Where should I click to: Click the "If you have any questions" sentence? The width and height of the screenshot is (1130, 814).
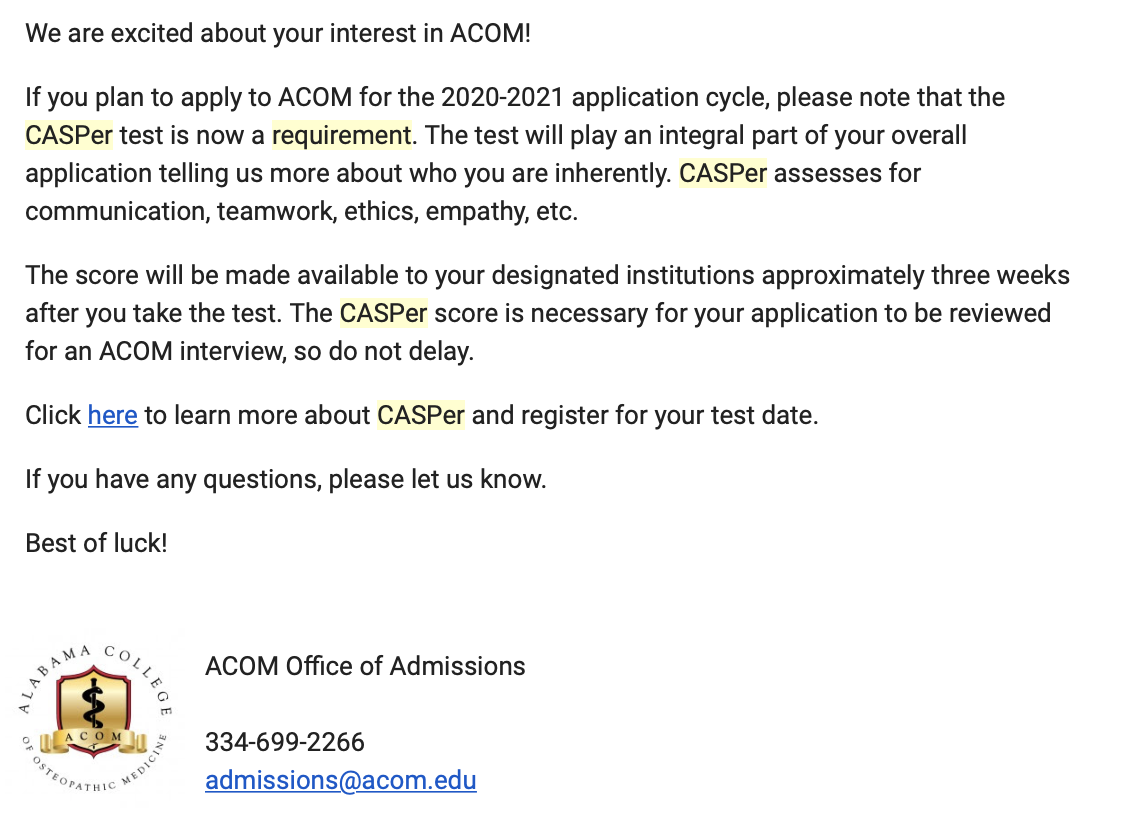point(285,479)
